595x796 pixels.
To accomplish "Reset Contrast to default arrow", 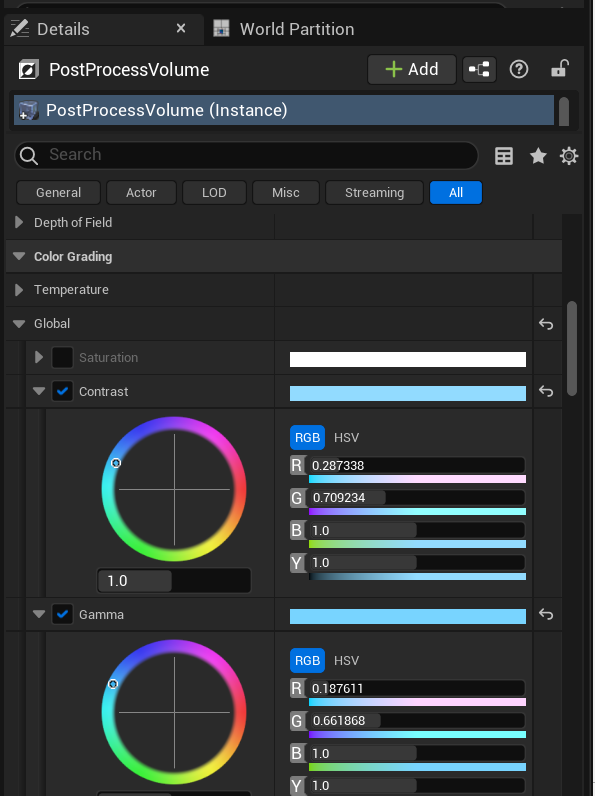I will tap(546, 391).
